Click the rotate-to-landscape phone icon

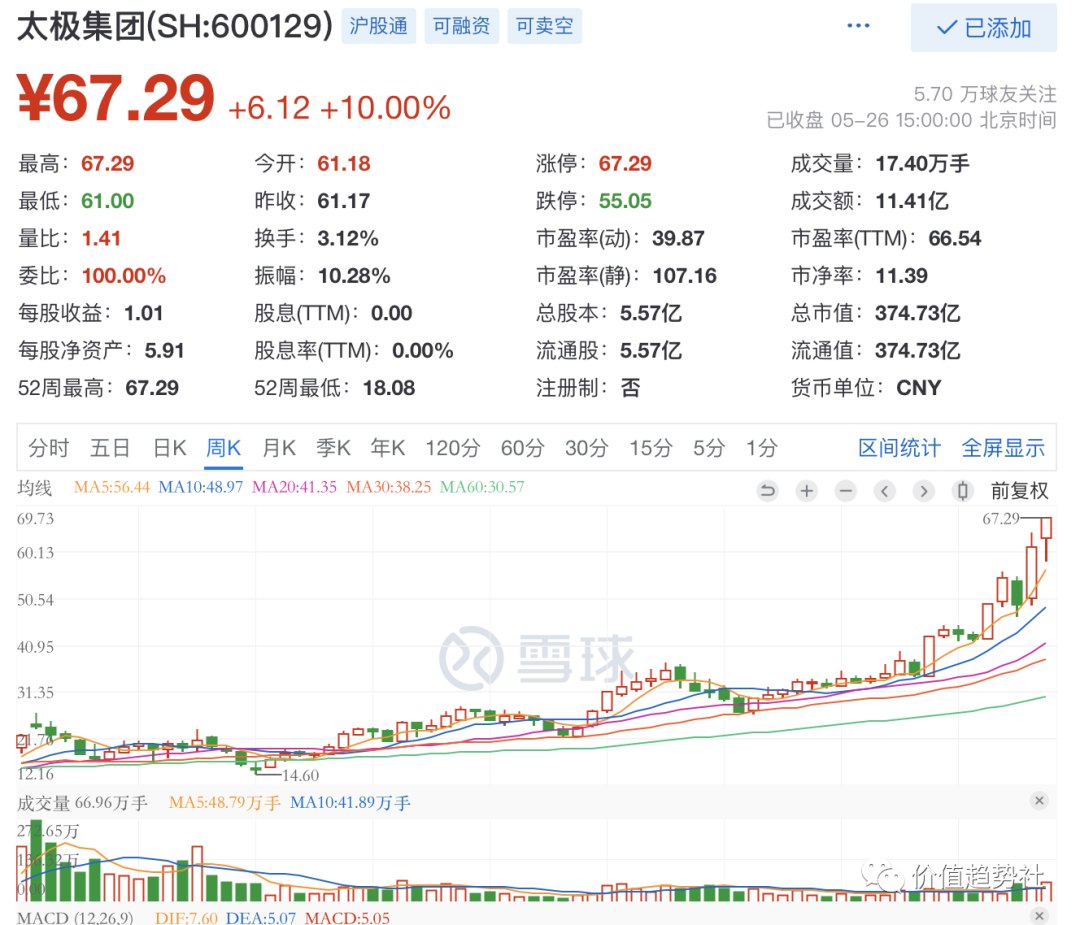tap(961, 491)
